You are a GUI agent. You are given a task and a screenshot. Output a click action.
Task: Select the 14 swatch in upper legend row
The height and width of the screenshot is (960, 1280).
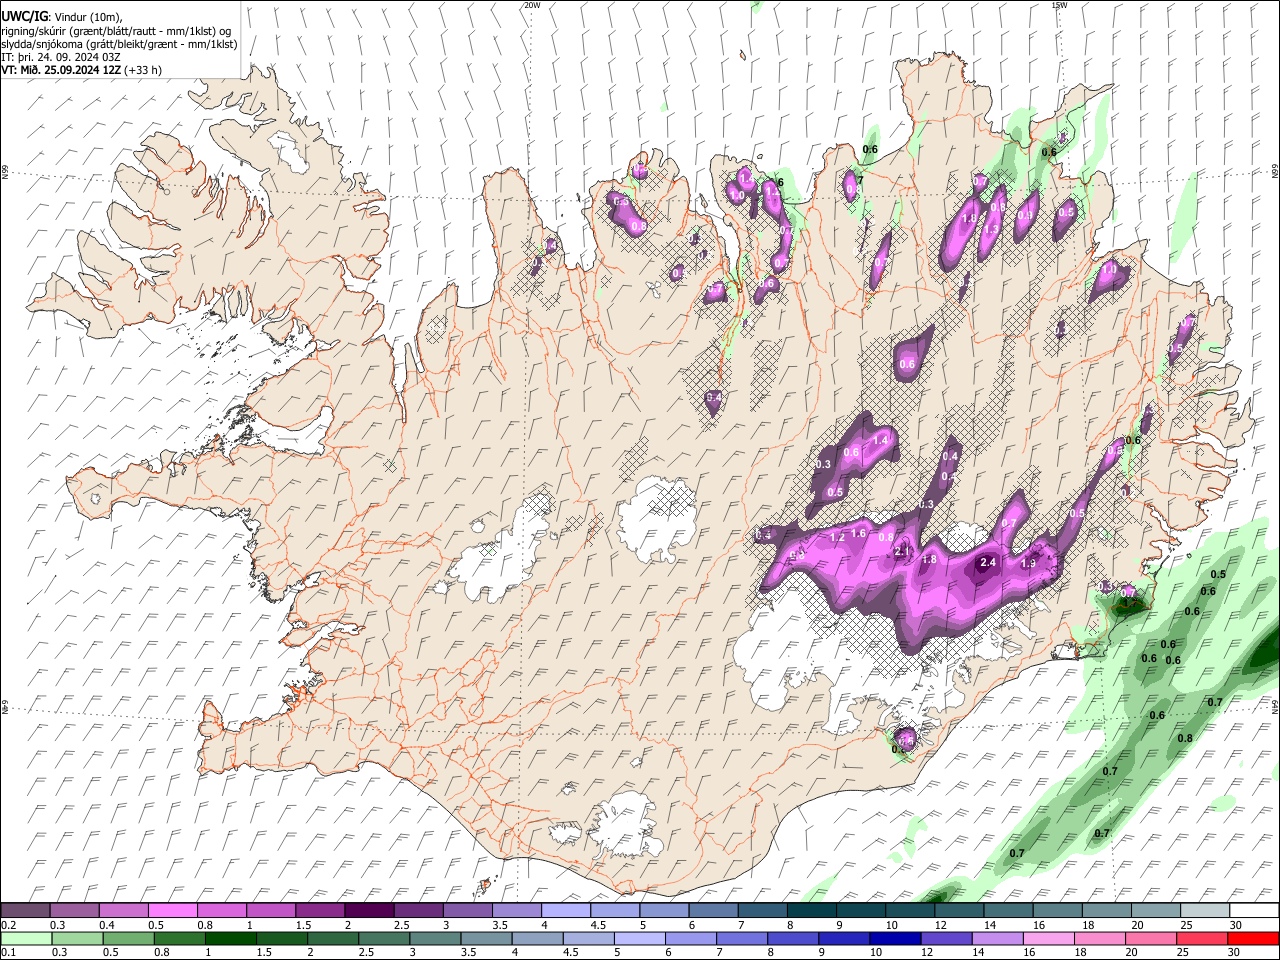click(1008, 910)
